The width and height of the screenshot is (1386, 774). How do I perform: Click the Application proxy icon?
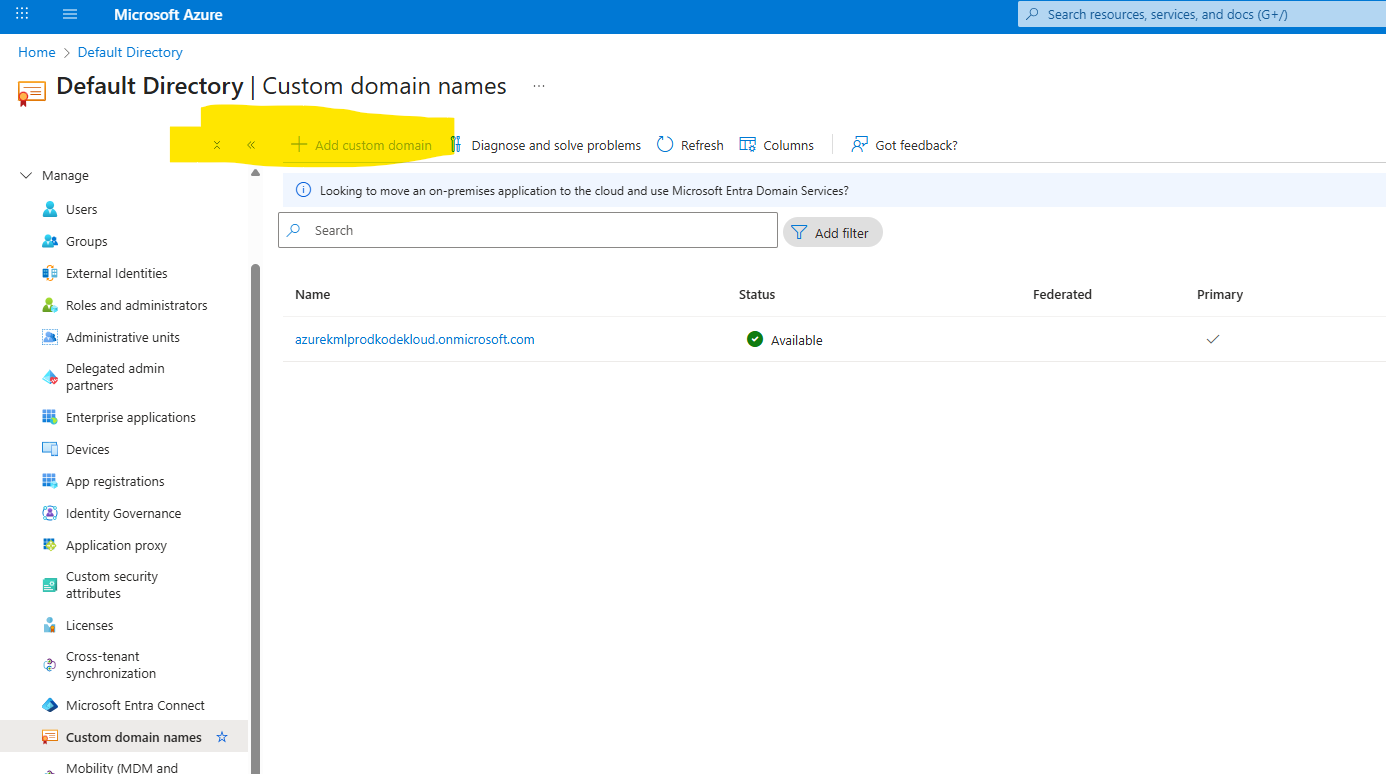tap(50, 545)
